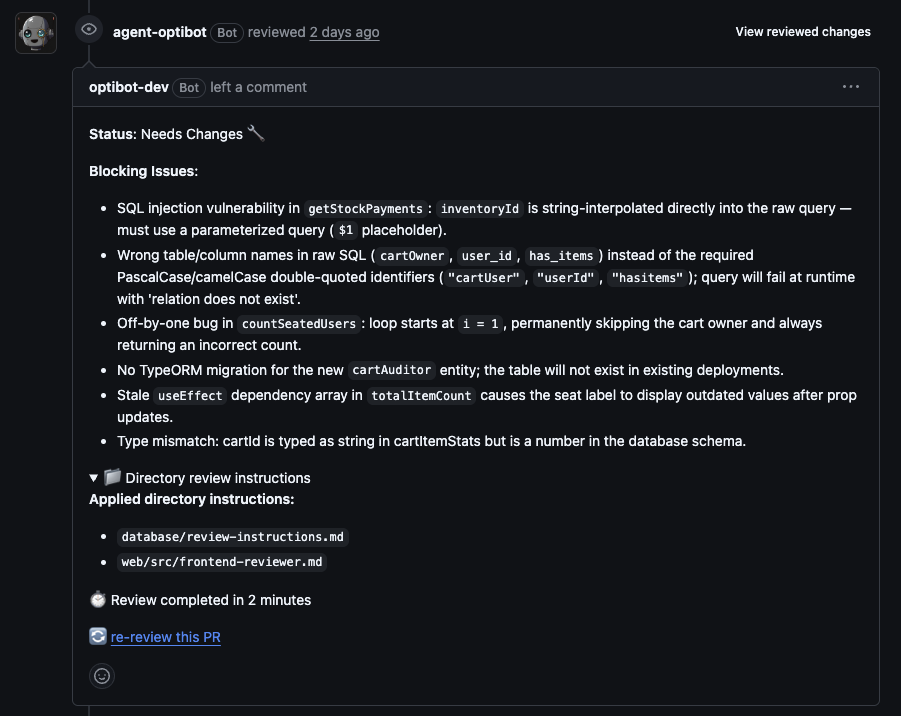Click the cartAuditor code text
Screen dimensions: 901x716
(x=391, y=370)
